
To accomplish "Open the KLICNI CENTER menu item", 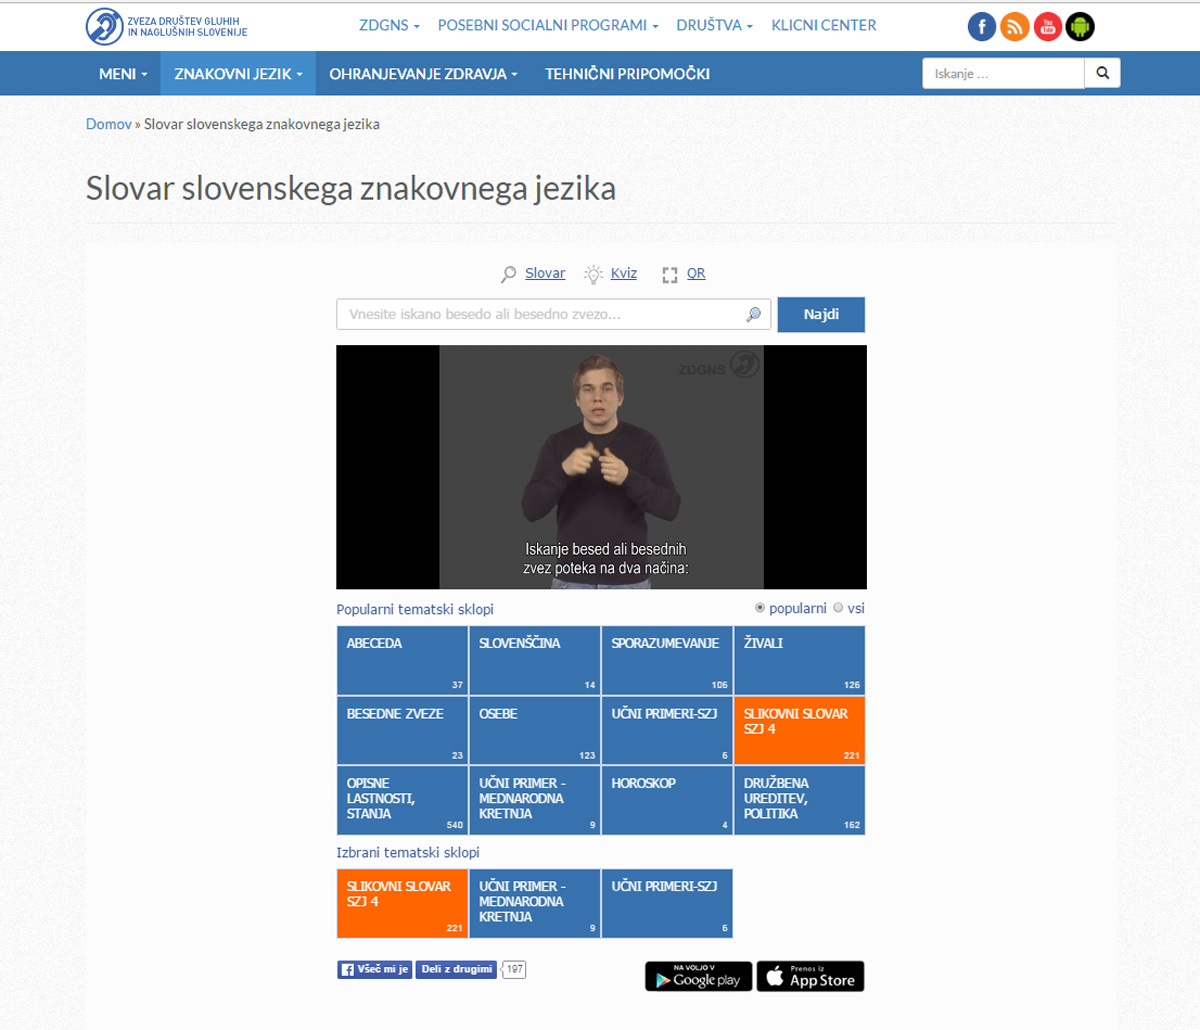I will 823,25.
